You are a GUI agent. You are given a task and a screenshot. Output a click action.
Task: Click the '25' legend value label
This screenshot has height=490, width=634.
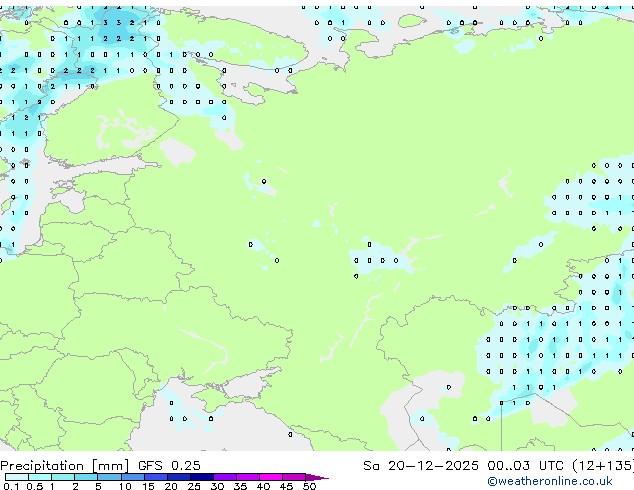pos(194,486)
